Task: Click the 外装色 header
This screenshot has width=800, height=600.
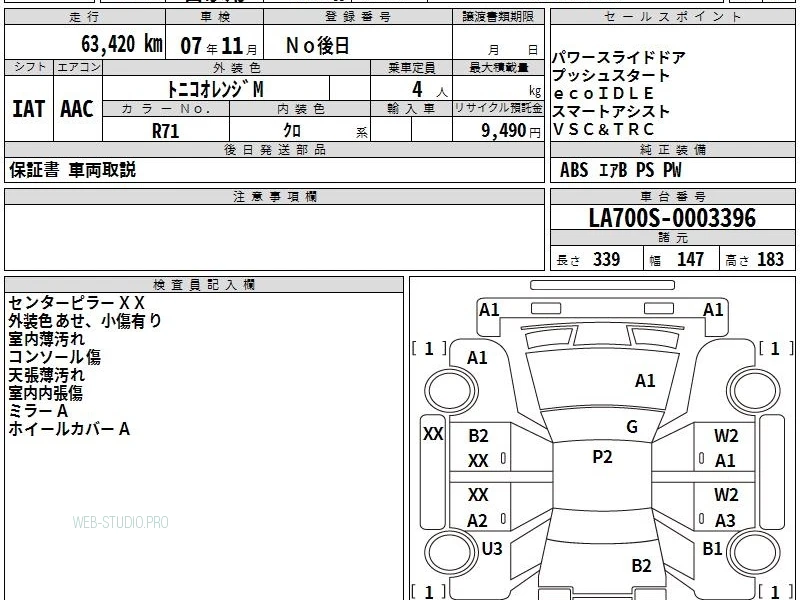Action: point(237,67)
